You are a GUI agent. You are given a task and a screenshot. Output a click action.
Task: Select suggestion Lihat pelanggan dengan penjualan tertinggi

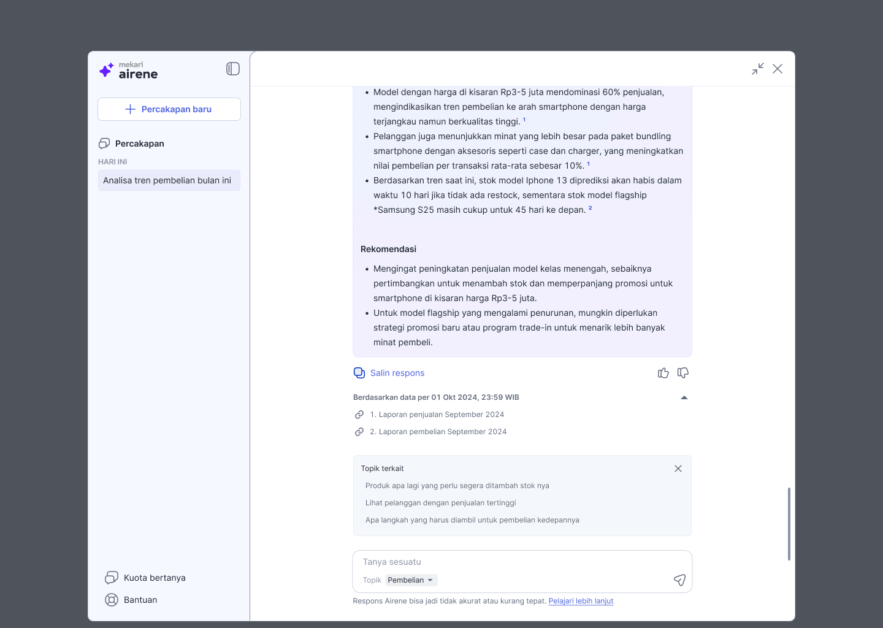(x=440, y=503)
